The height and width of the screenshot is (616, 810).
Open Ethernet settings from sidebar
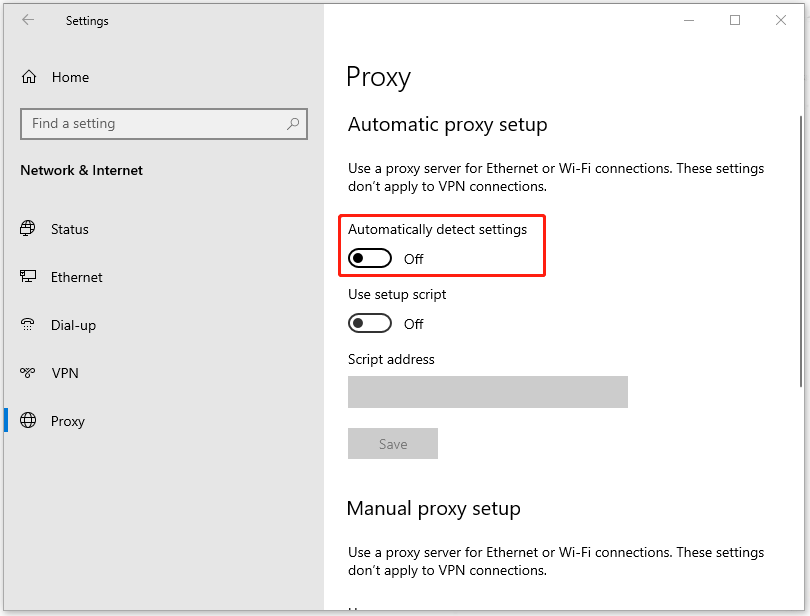(x=27, y=277)
